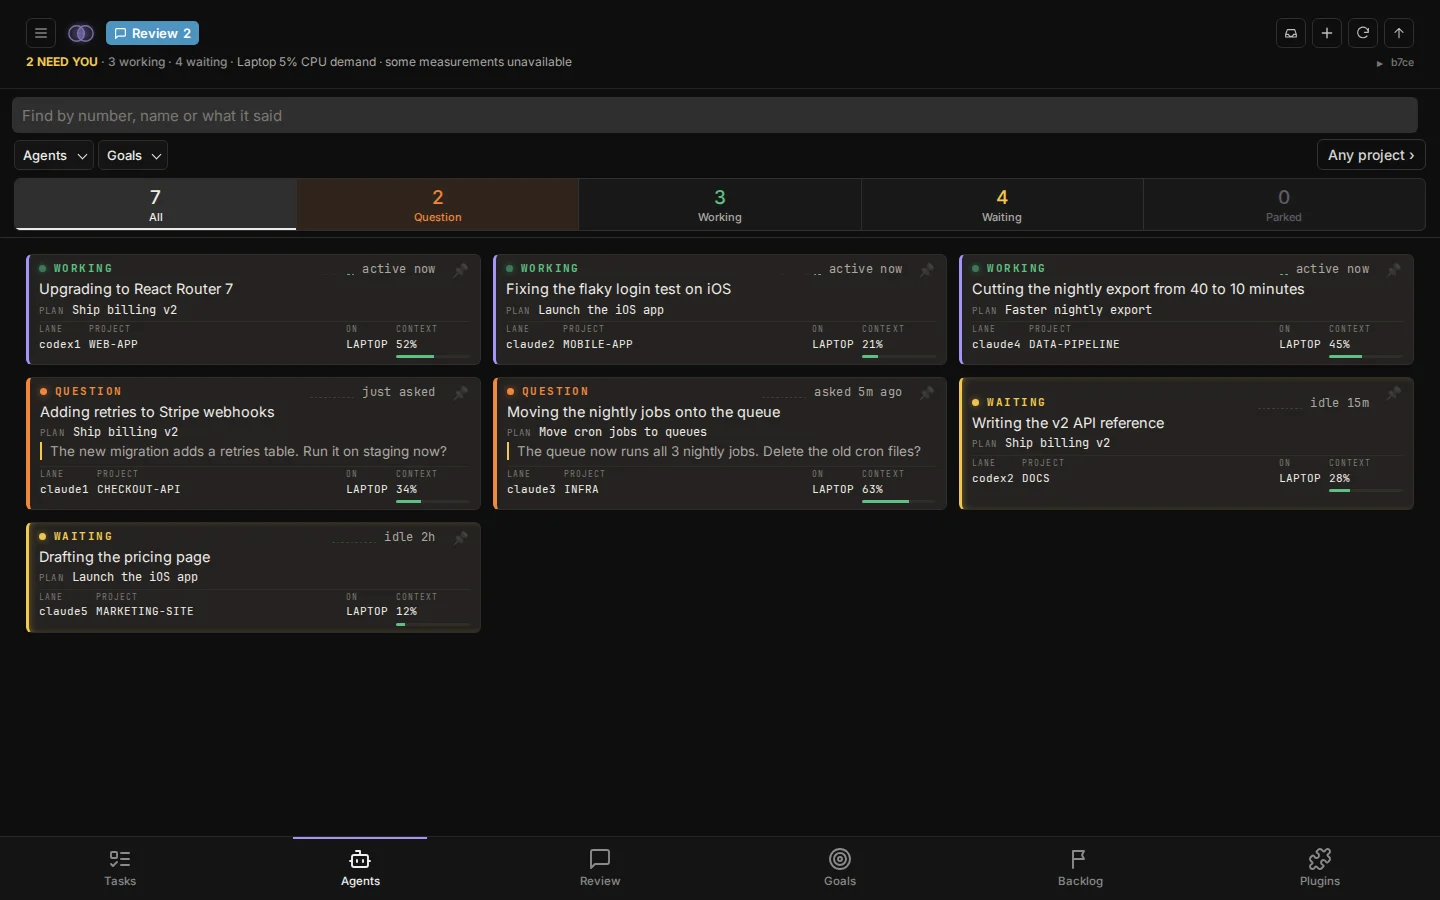
Task: Click the plus icon to add
Action: [x=1327, y=33]
